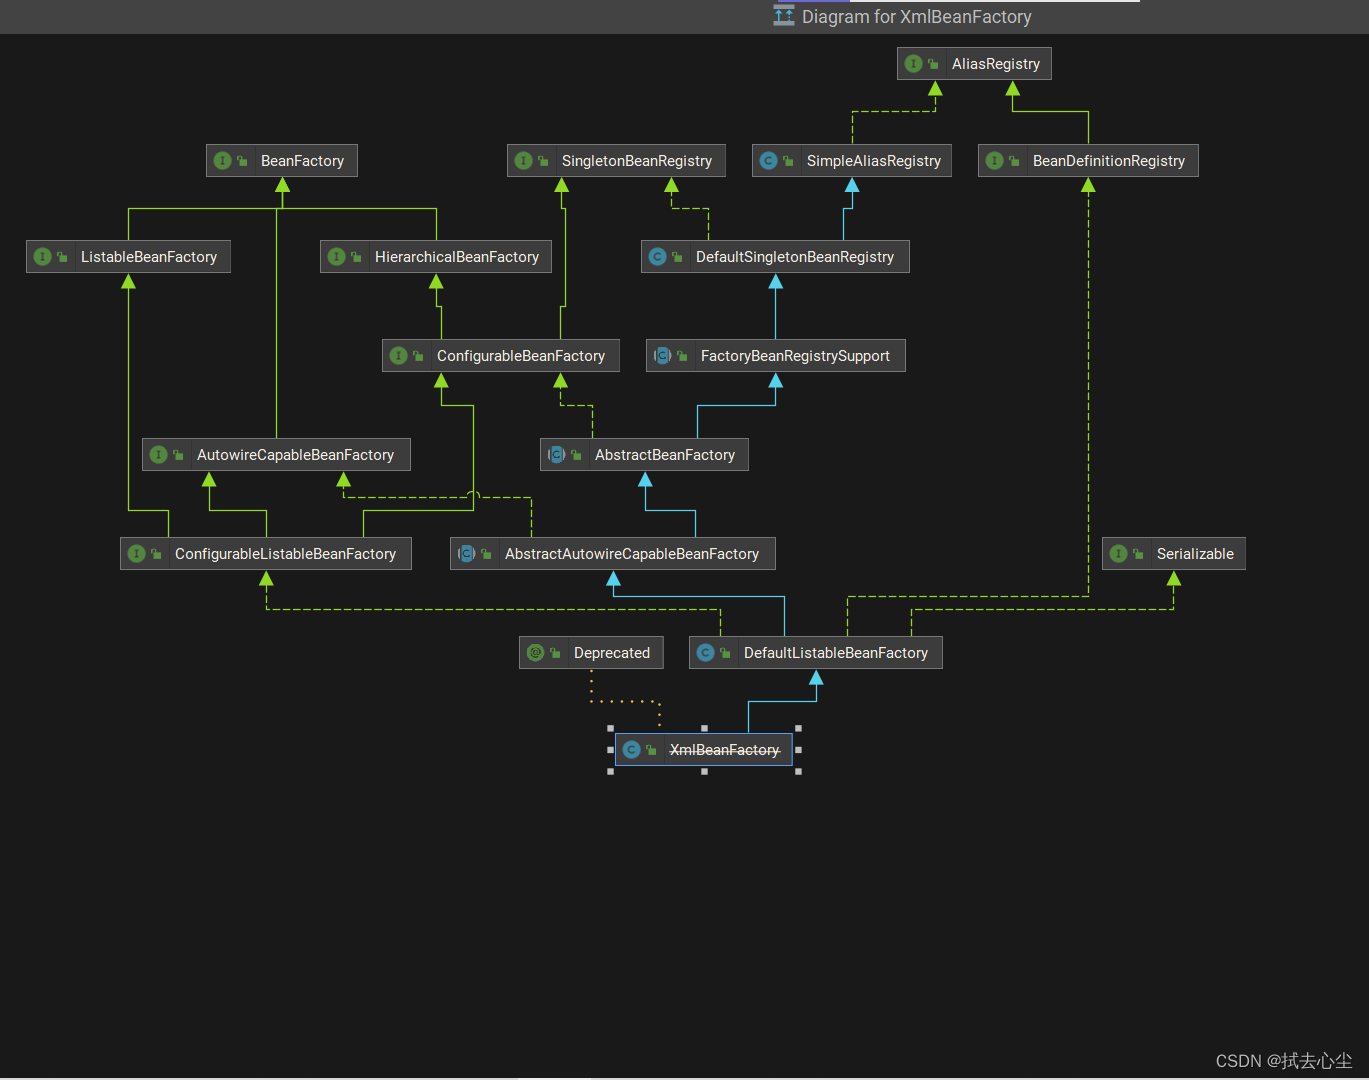This screenshot has height=1080, width=1369.
Task: Select the FactoryBeanRegistrySupport node
Action: [x=776, y=356]
